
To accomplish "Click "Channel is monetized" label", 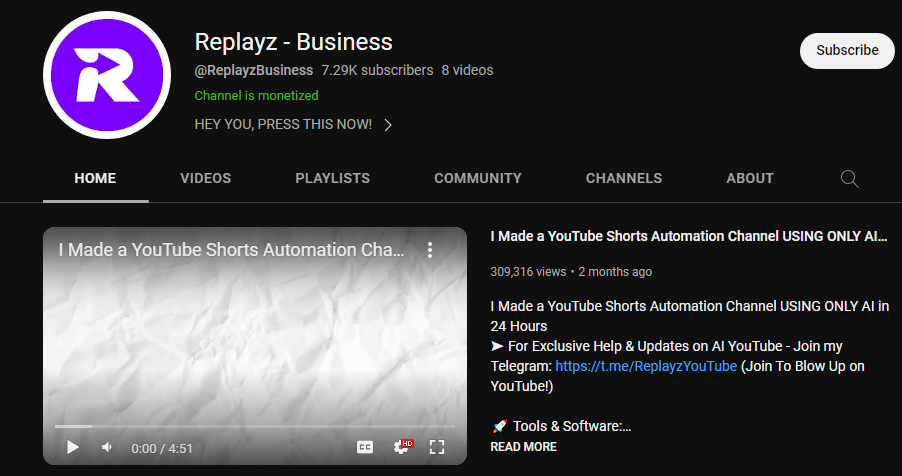I will tap(257, 96).
